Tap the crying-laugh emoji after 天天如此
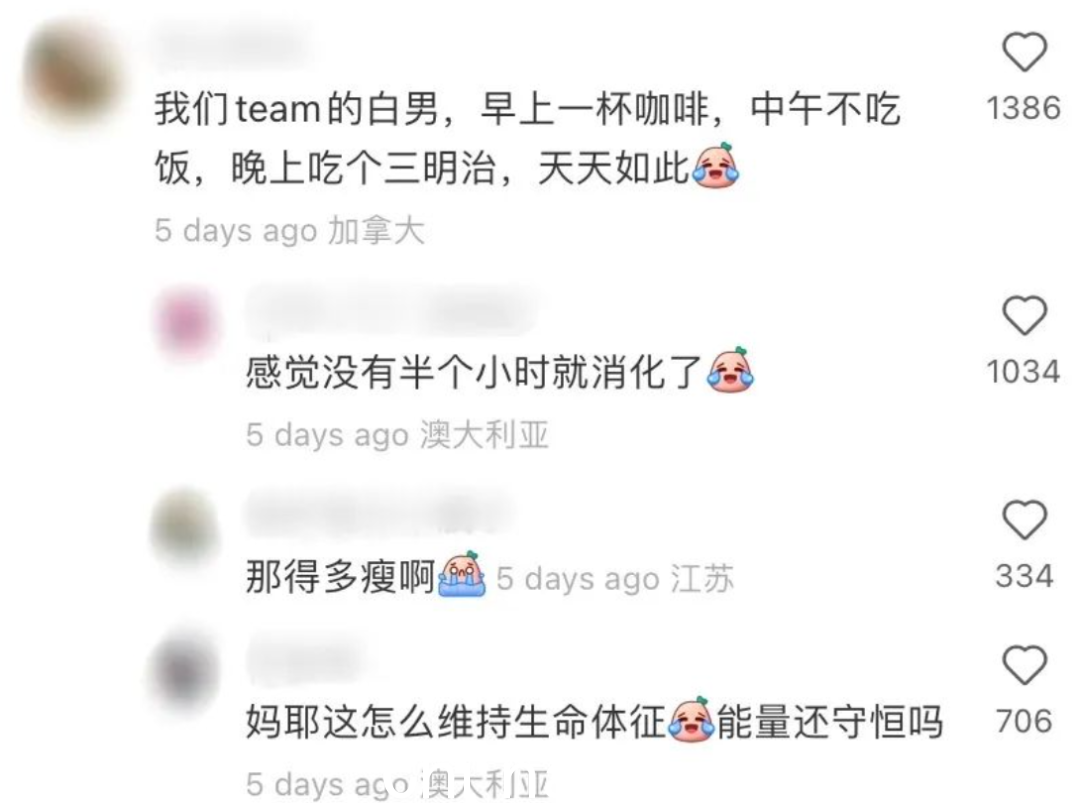This screenshot has height=803, width=1080. tap(716, 165)
